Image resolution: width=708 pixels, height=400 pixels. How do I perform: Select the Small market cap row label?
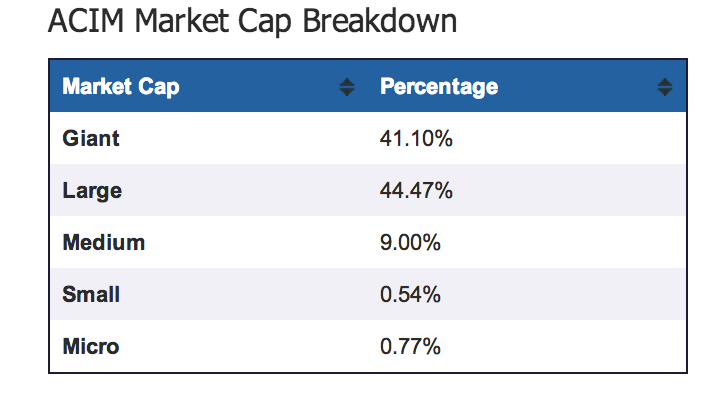pyautogui.click(x=90, y=294)
